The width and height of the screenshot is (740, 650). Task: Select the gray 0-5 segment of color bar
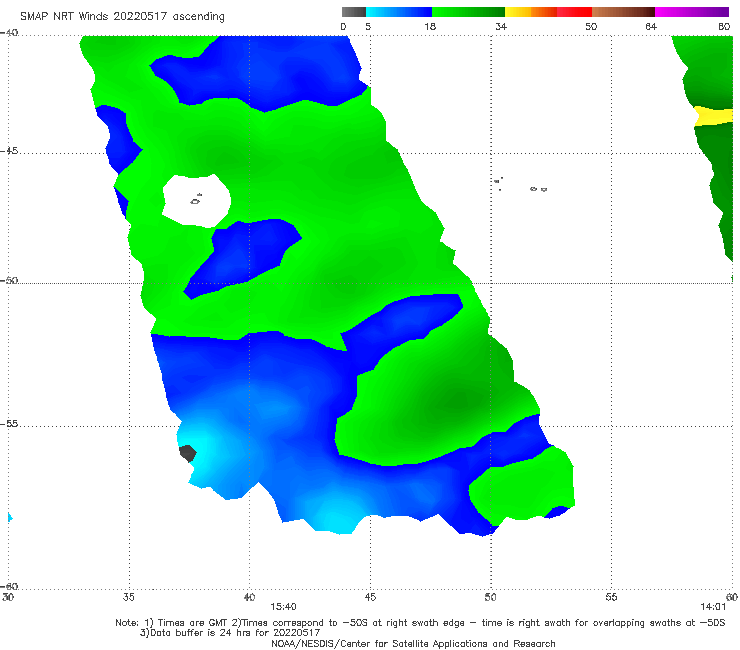coord(353,12)
